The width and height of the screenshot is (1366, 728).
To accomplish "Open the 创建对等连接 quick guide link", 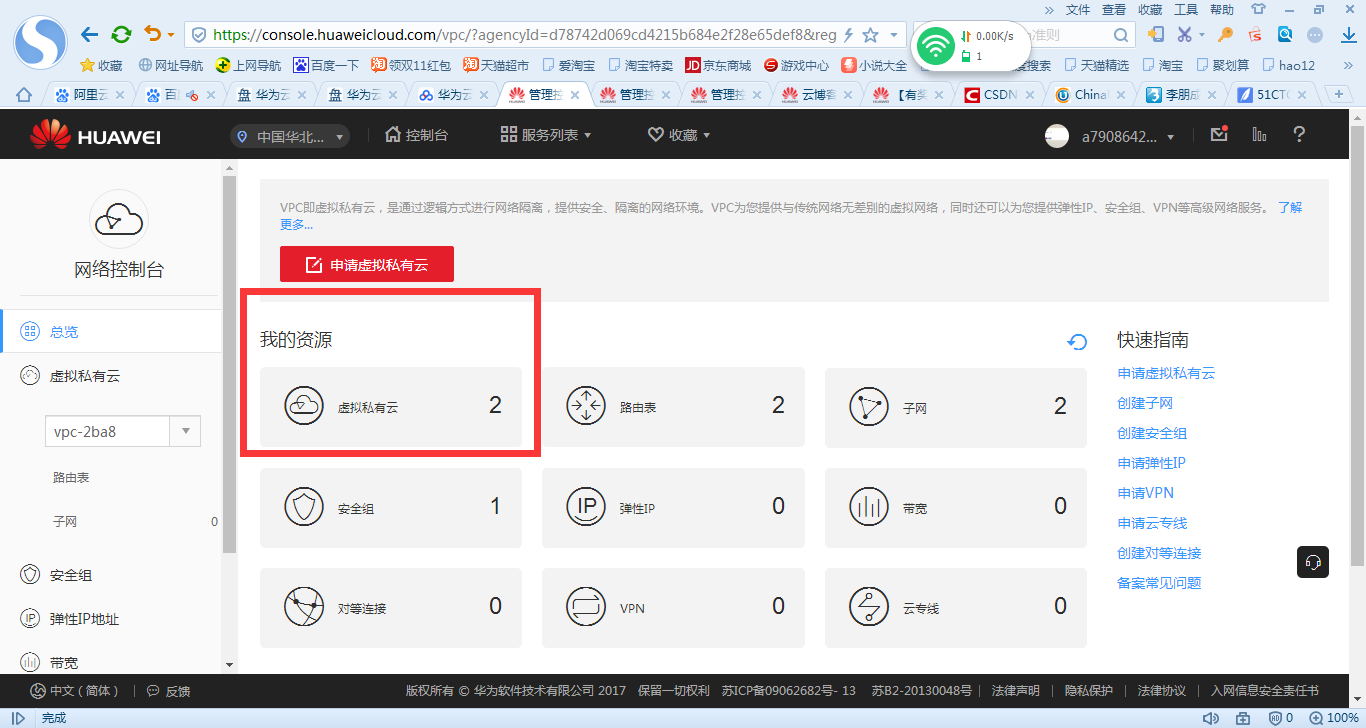I will [1159, 553].
